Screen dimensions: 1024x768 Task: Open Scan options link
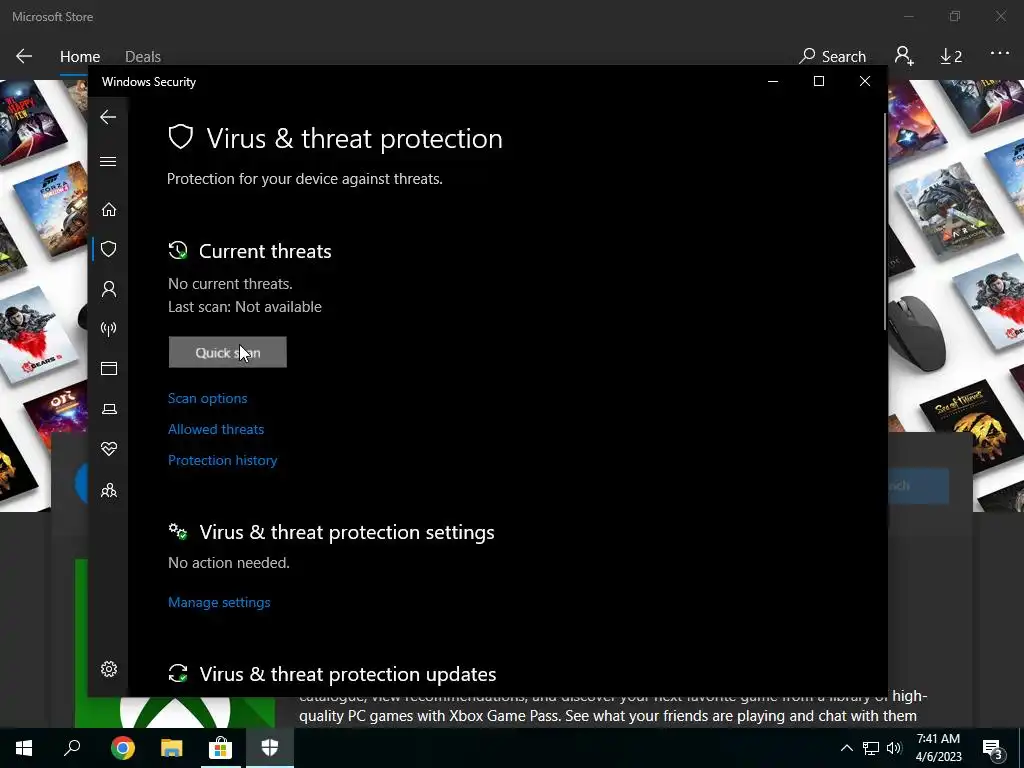208,398
